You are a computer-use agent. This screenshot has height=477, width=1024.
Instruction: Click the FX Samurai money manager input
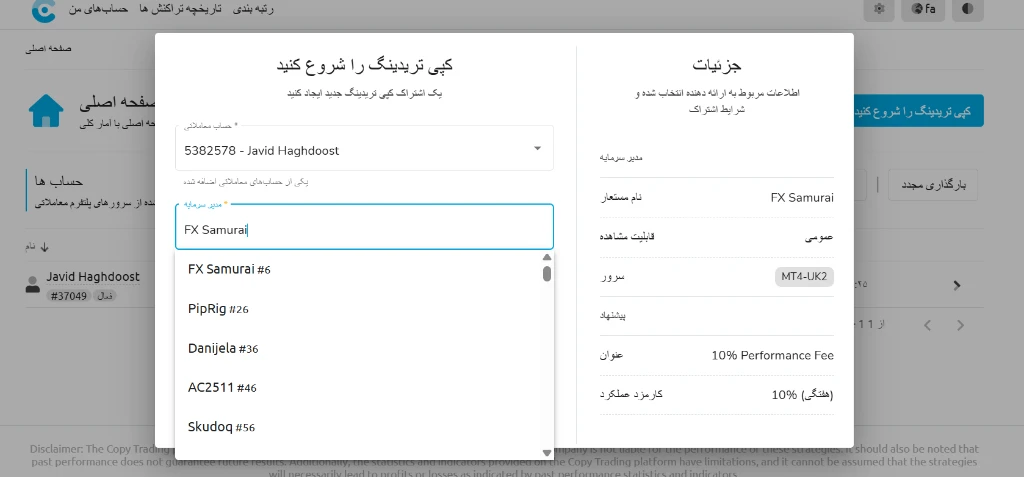(x=364, y=227)
